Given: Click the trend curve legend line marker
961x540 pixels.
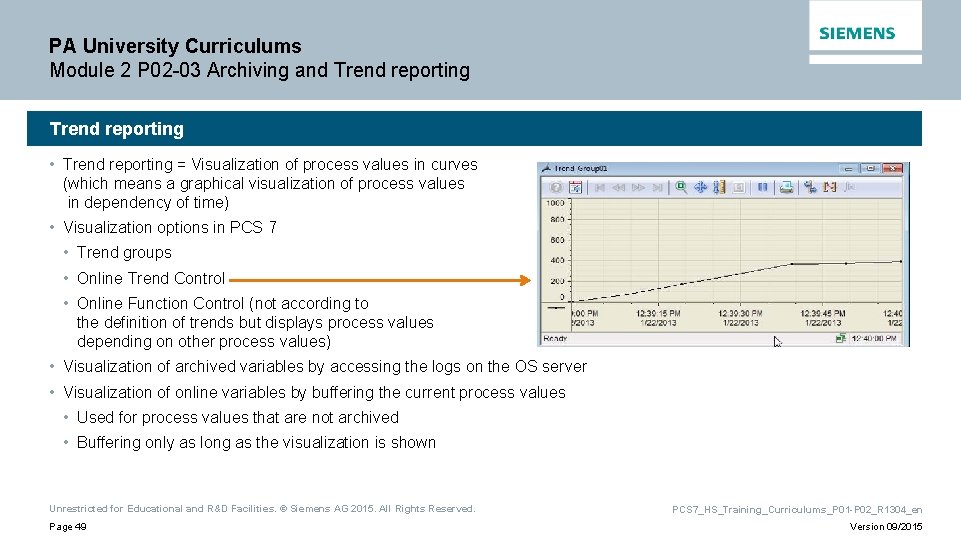Looking at the screenshot, I should click(x=555, y=308).
